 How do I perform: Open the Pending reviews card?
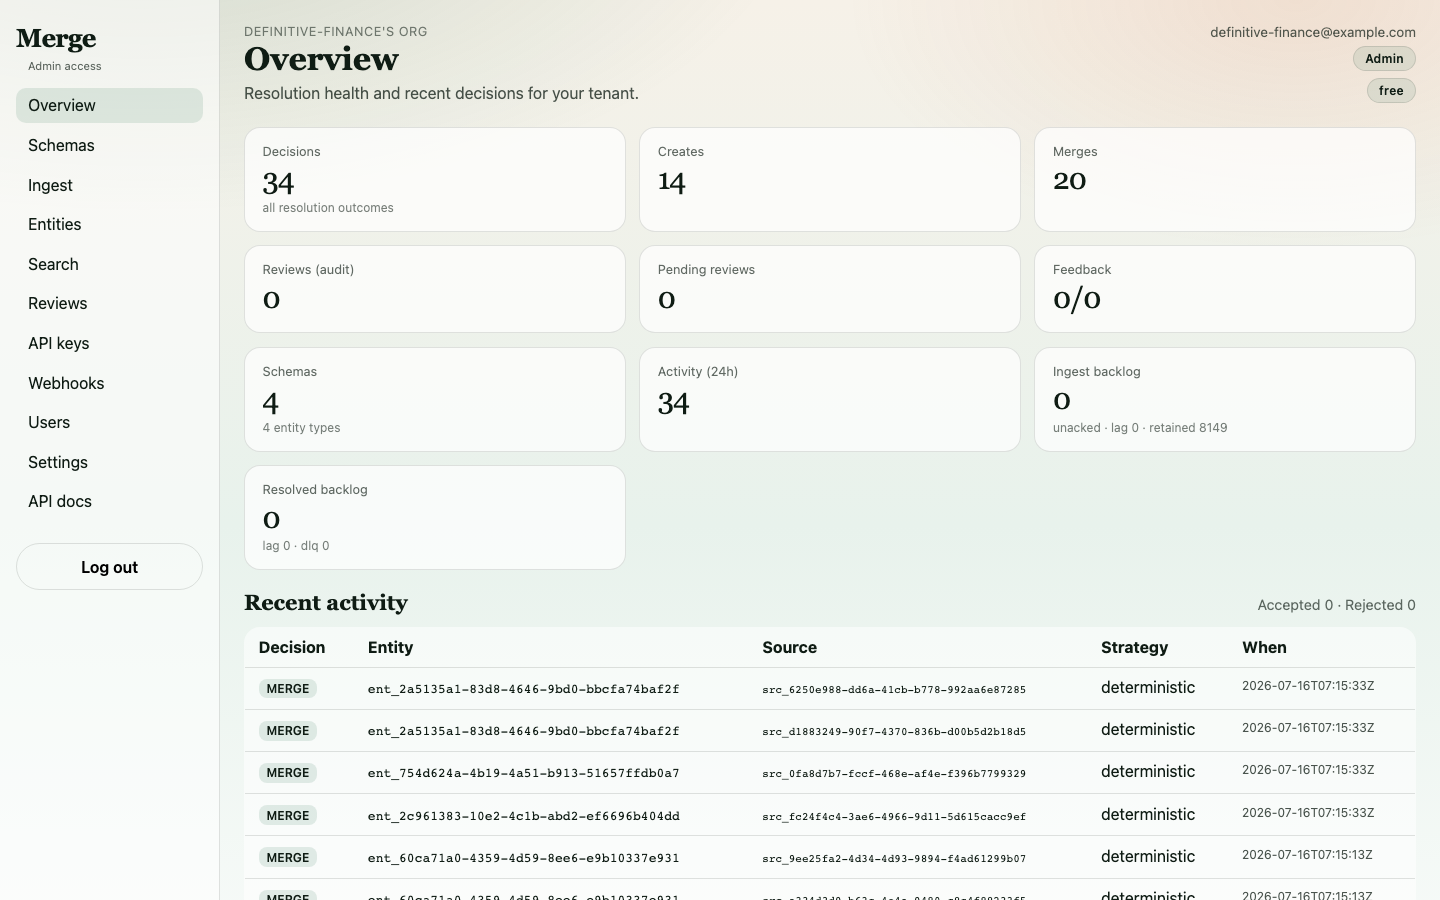click(830, 289)
